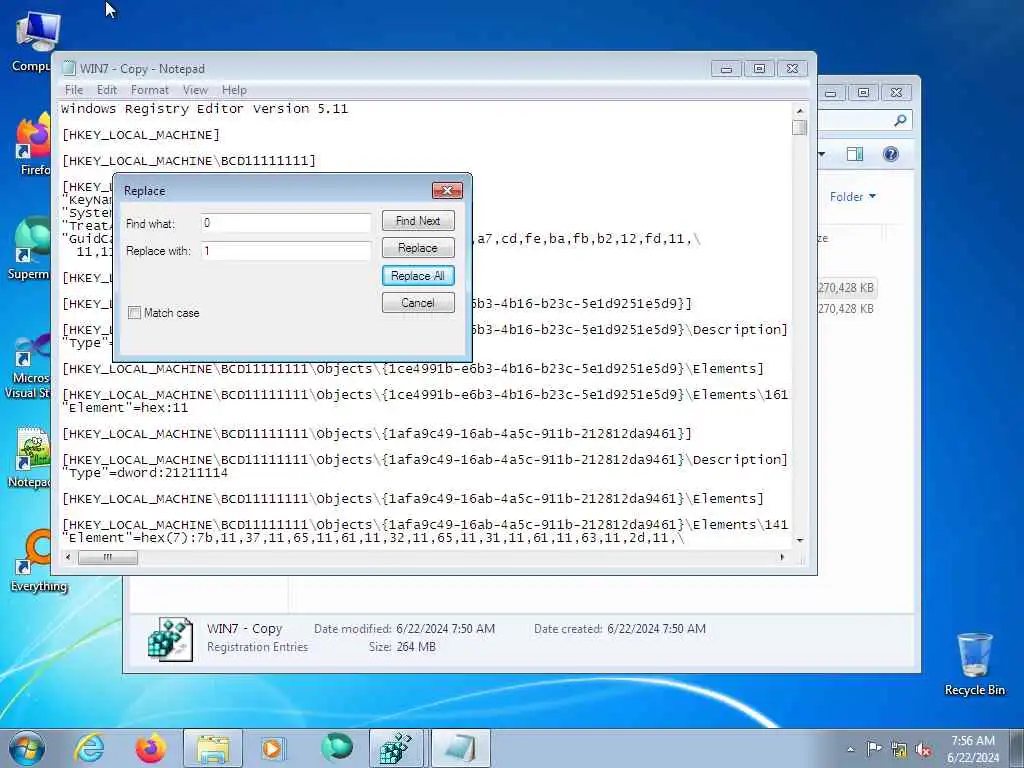Enable the Match case checkbox
Image resolution: width=1024 pixels, height=768 pixels.
coord(135,313)
